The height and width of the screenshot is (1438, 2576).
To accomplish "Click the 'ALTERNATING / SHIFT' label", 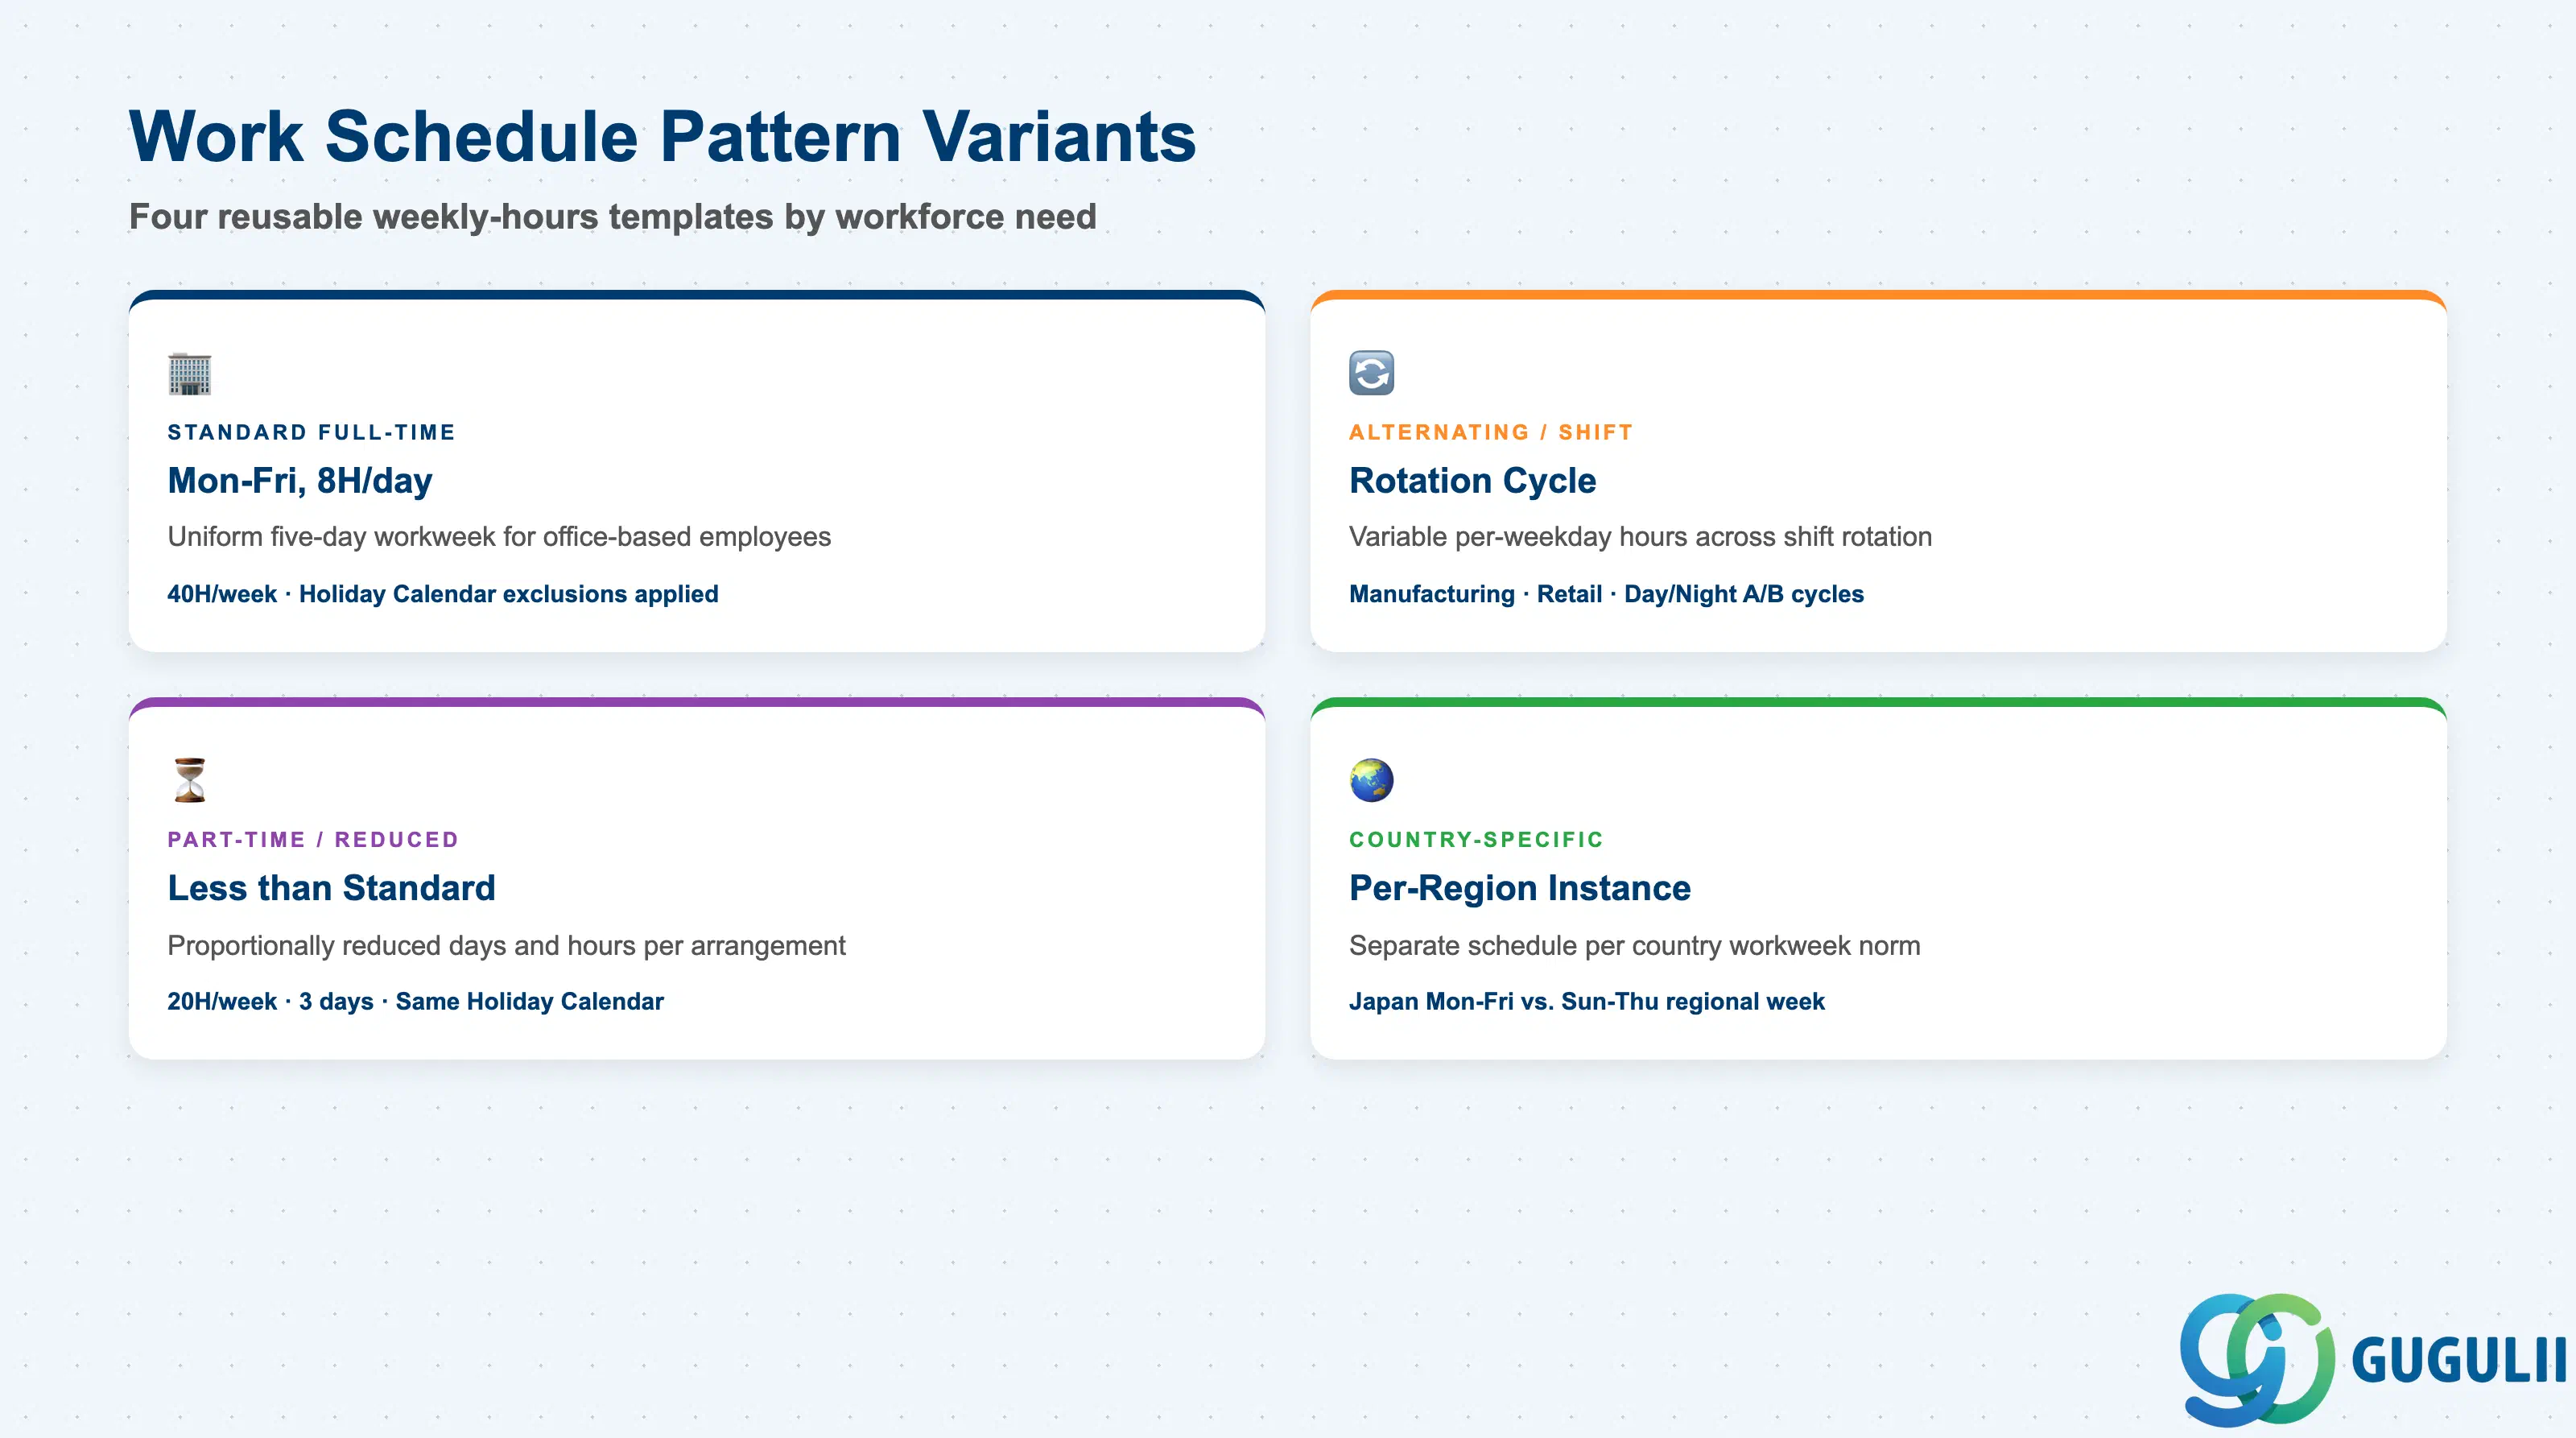I will point(1490,432).
